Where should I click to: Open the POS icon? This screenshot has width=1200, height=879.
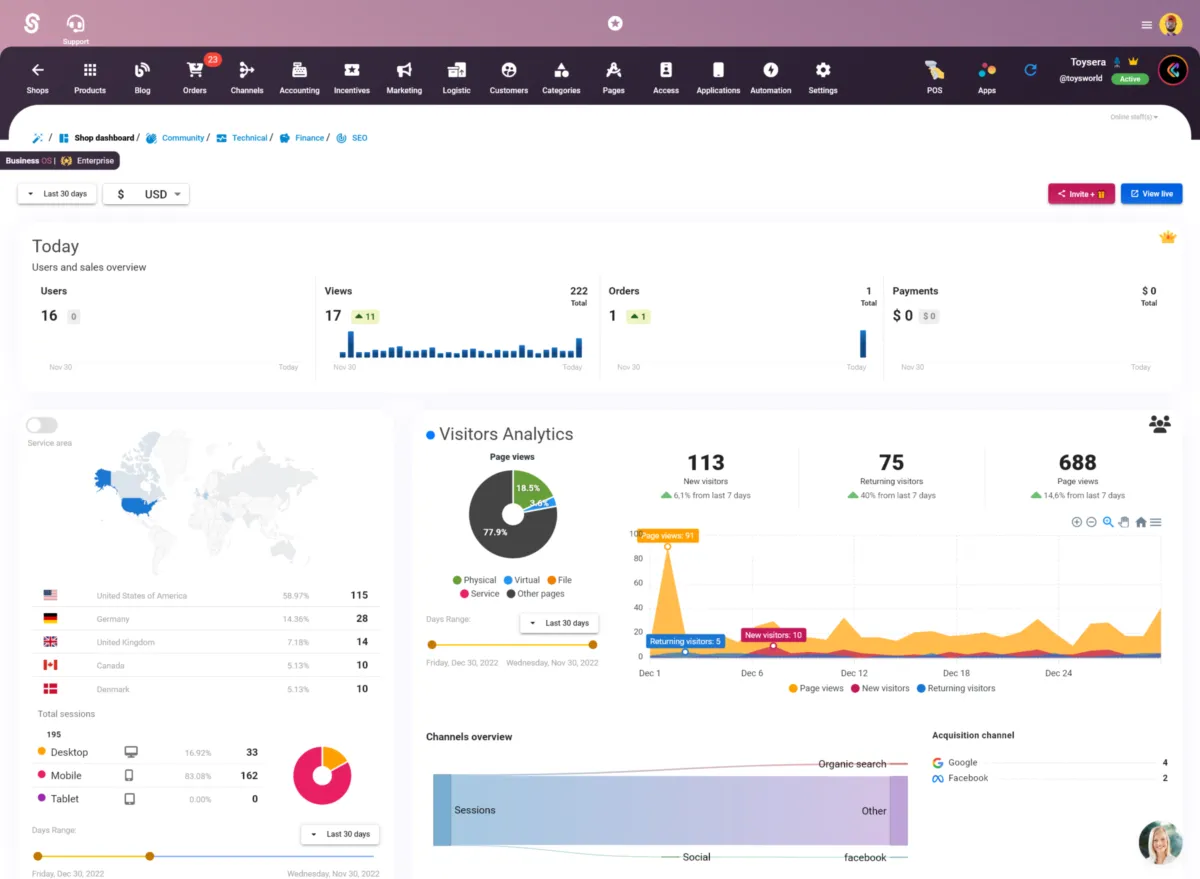[x=934, y=70]
